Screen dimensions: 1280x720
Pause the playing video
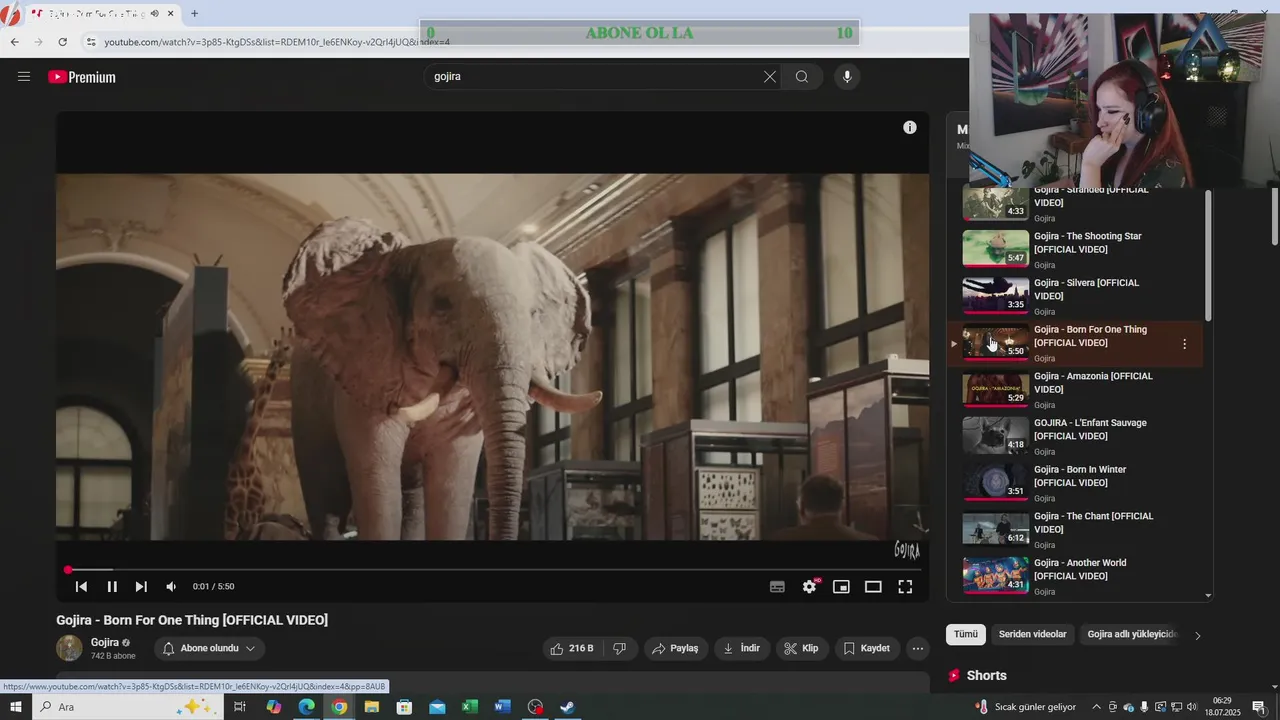pos(112,587)
